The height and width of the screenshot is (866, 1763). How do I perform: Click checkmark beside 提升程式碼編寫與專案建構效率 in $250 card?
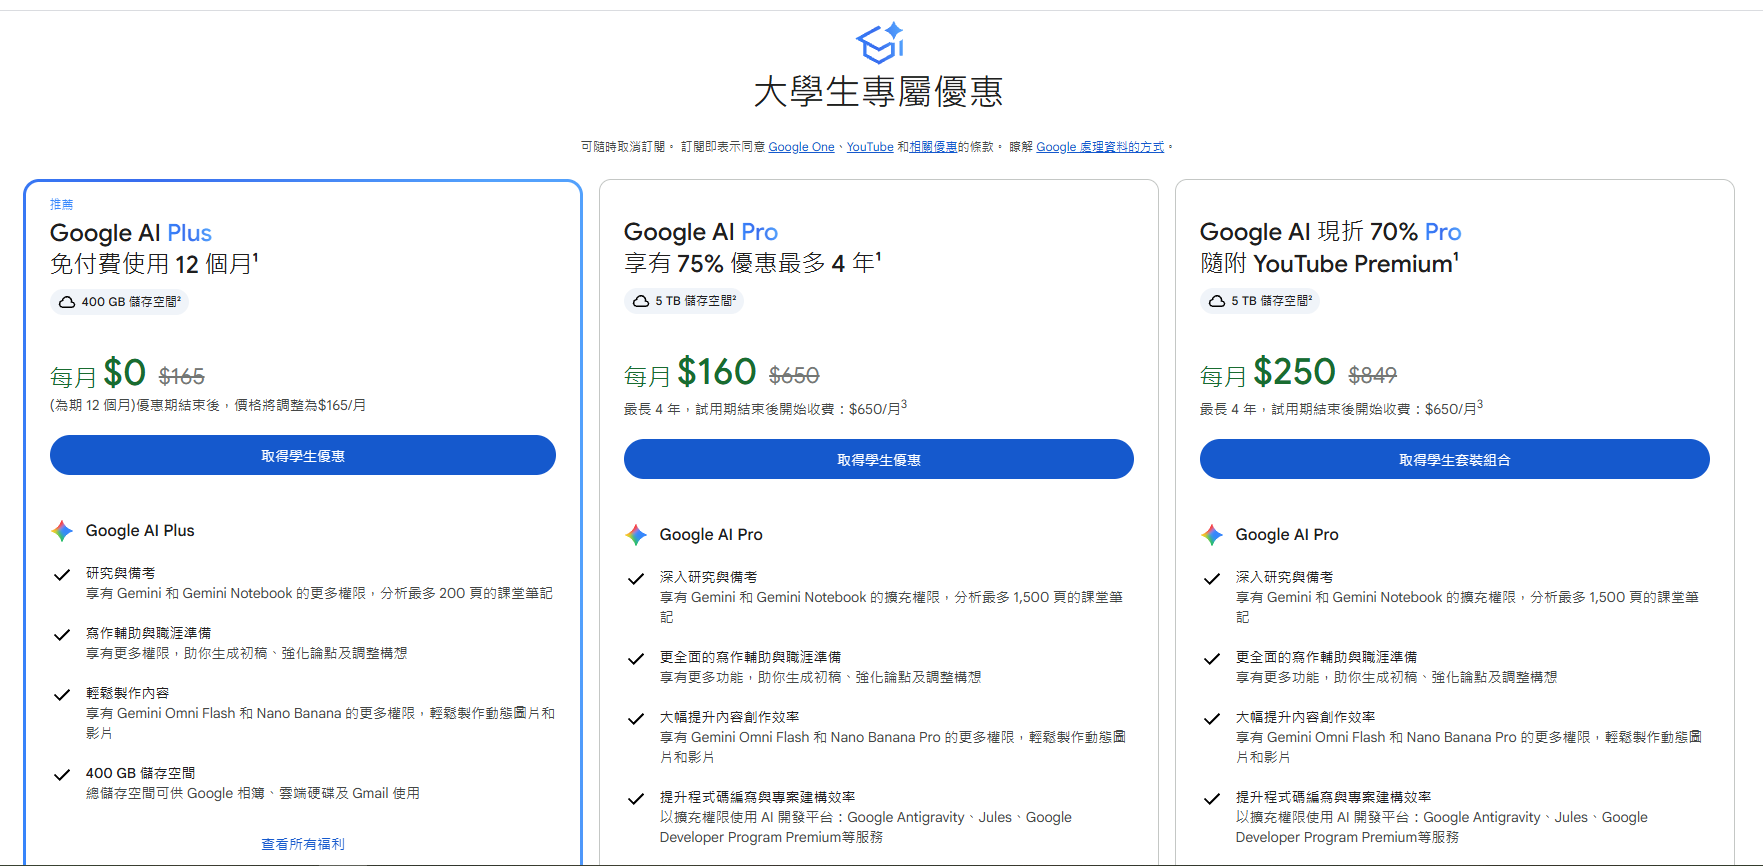coord(1212,799)
